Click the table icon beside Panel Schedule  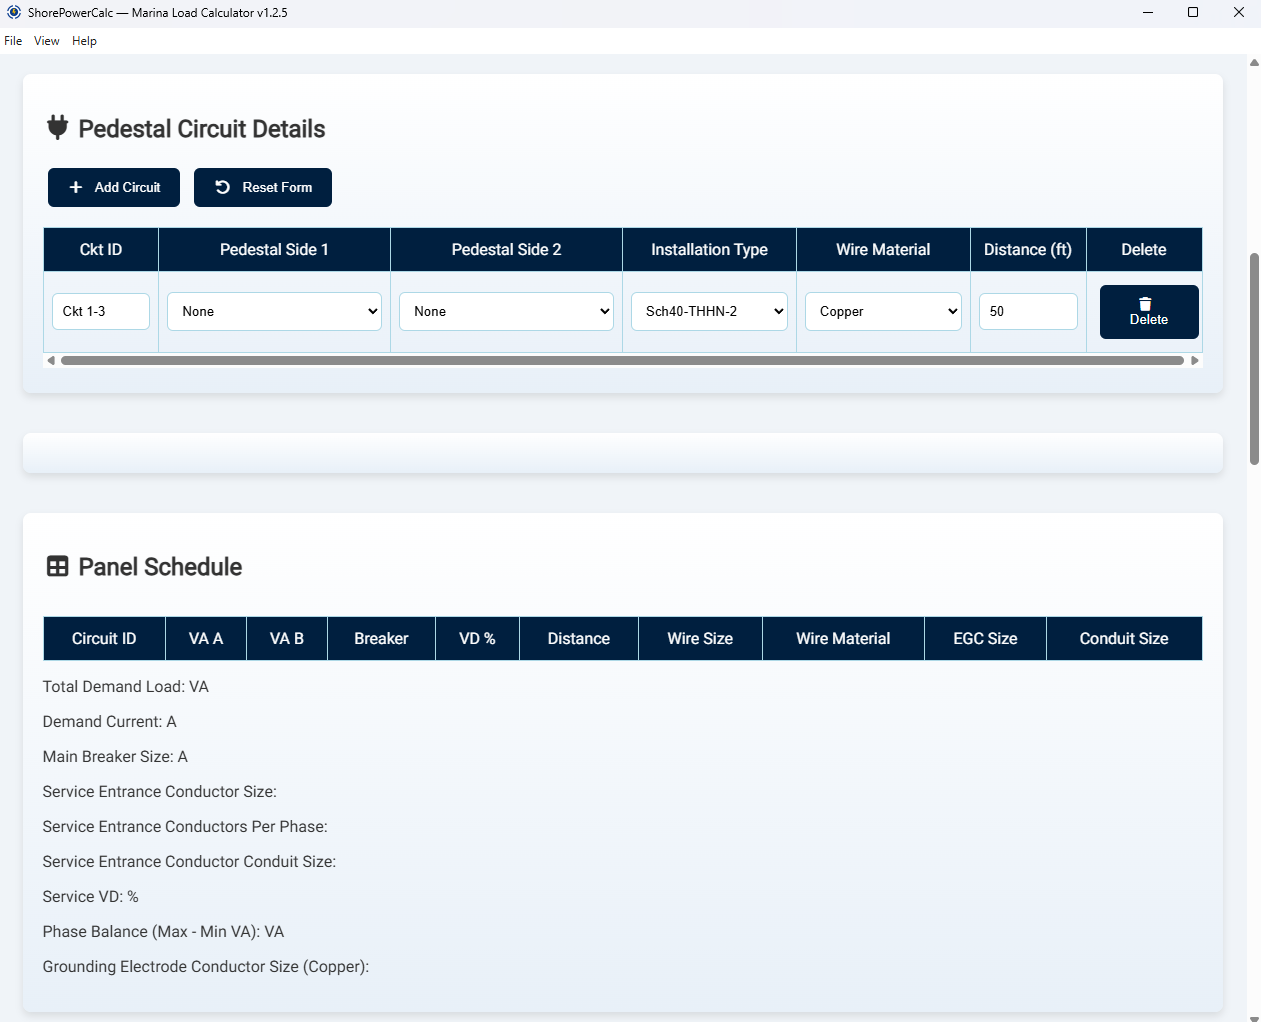pyautogui.click(x=58, y=567)
